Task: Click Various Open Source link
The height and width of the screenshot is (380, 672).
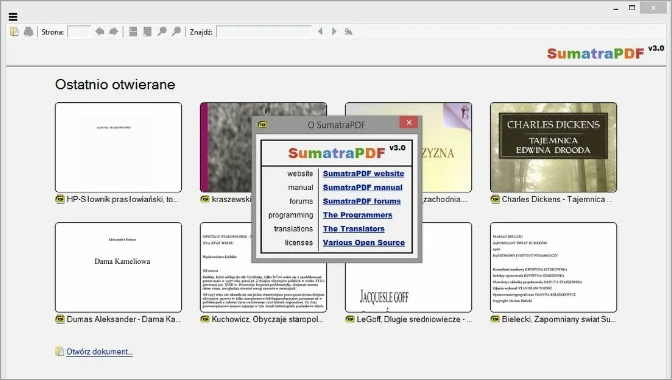Action: [364, 242]
